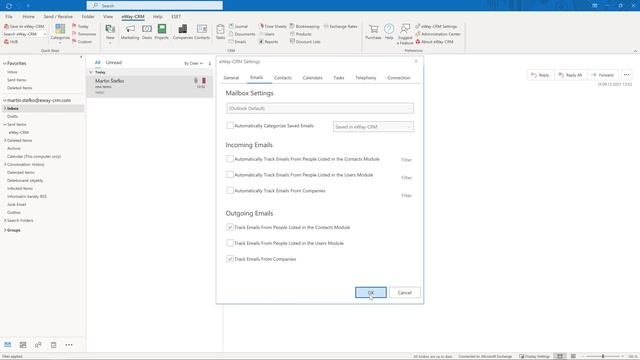The height and width of the screenshot is (360, 640).
Task: Click Forward in the reading pane
Action: coord(602,75)
